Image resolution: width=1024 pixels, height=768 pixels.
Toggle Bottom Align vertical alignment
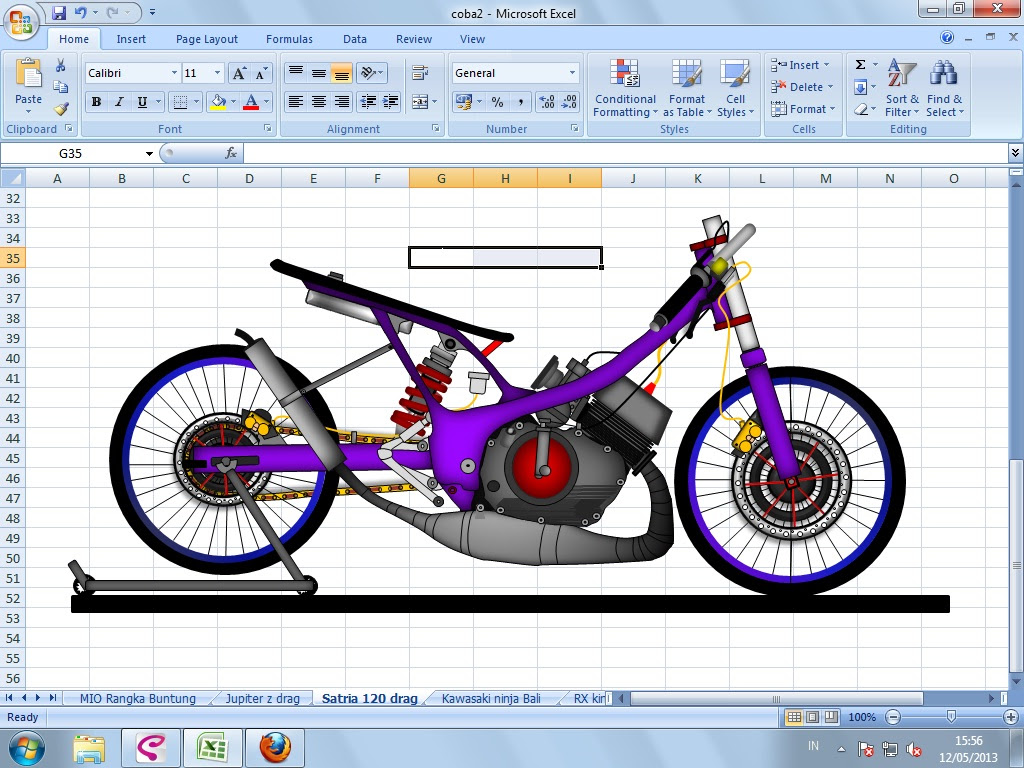(x=341, y=73)
